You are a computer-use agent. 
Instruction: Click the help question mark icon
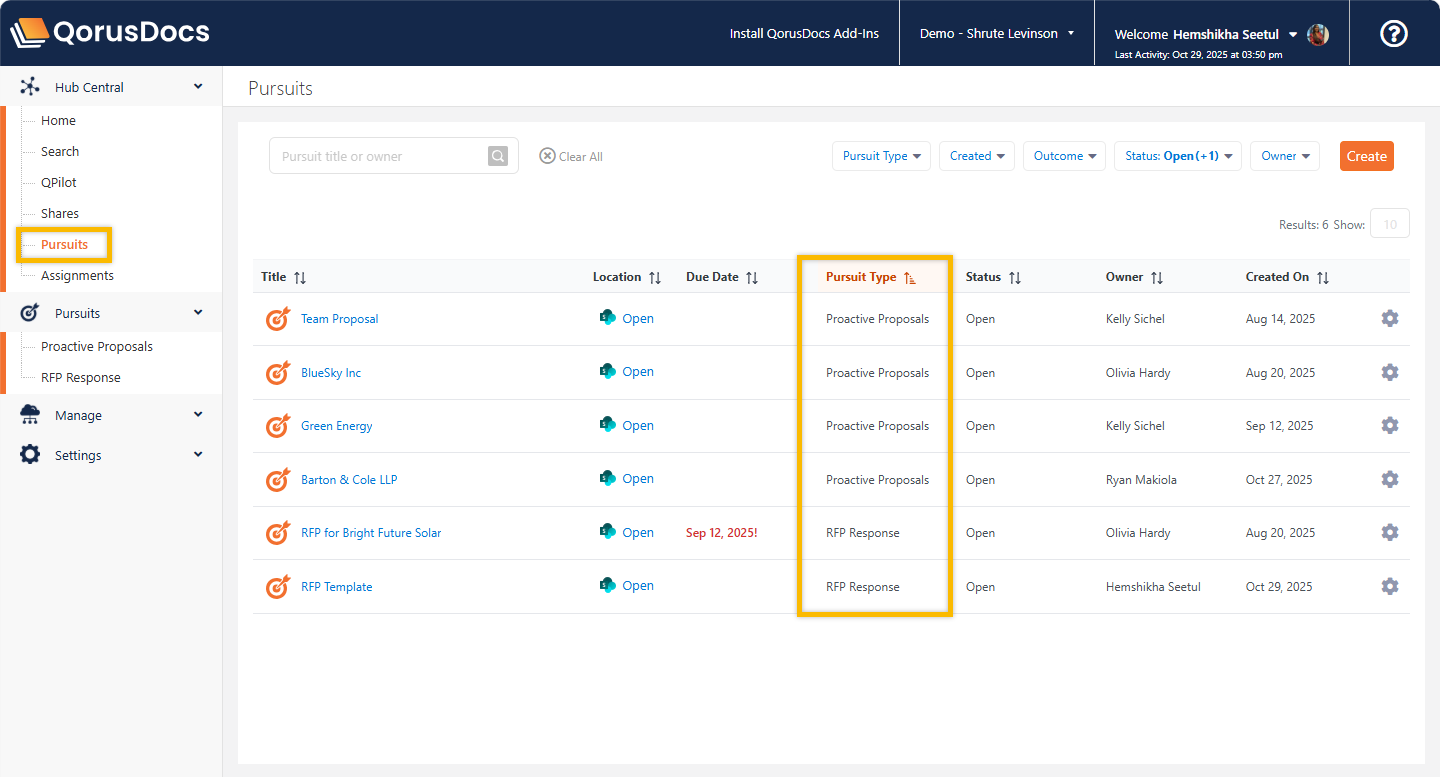click(1394, 34)
